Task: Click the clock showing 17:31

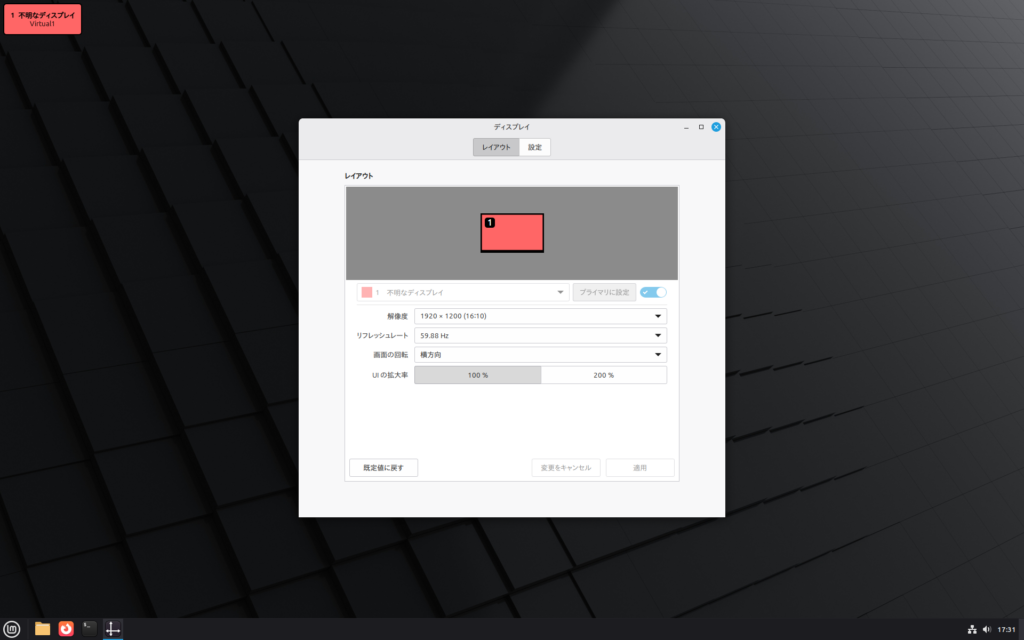Action: (x=1006, y=630)
